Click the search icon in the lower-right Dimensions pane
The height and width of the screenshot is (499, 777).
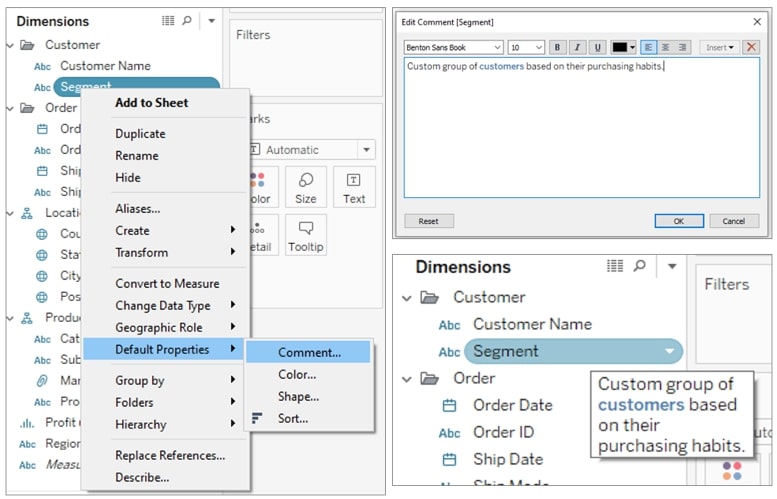pos(639,266)
